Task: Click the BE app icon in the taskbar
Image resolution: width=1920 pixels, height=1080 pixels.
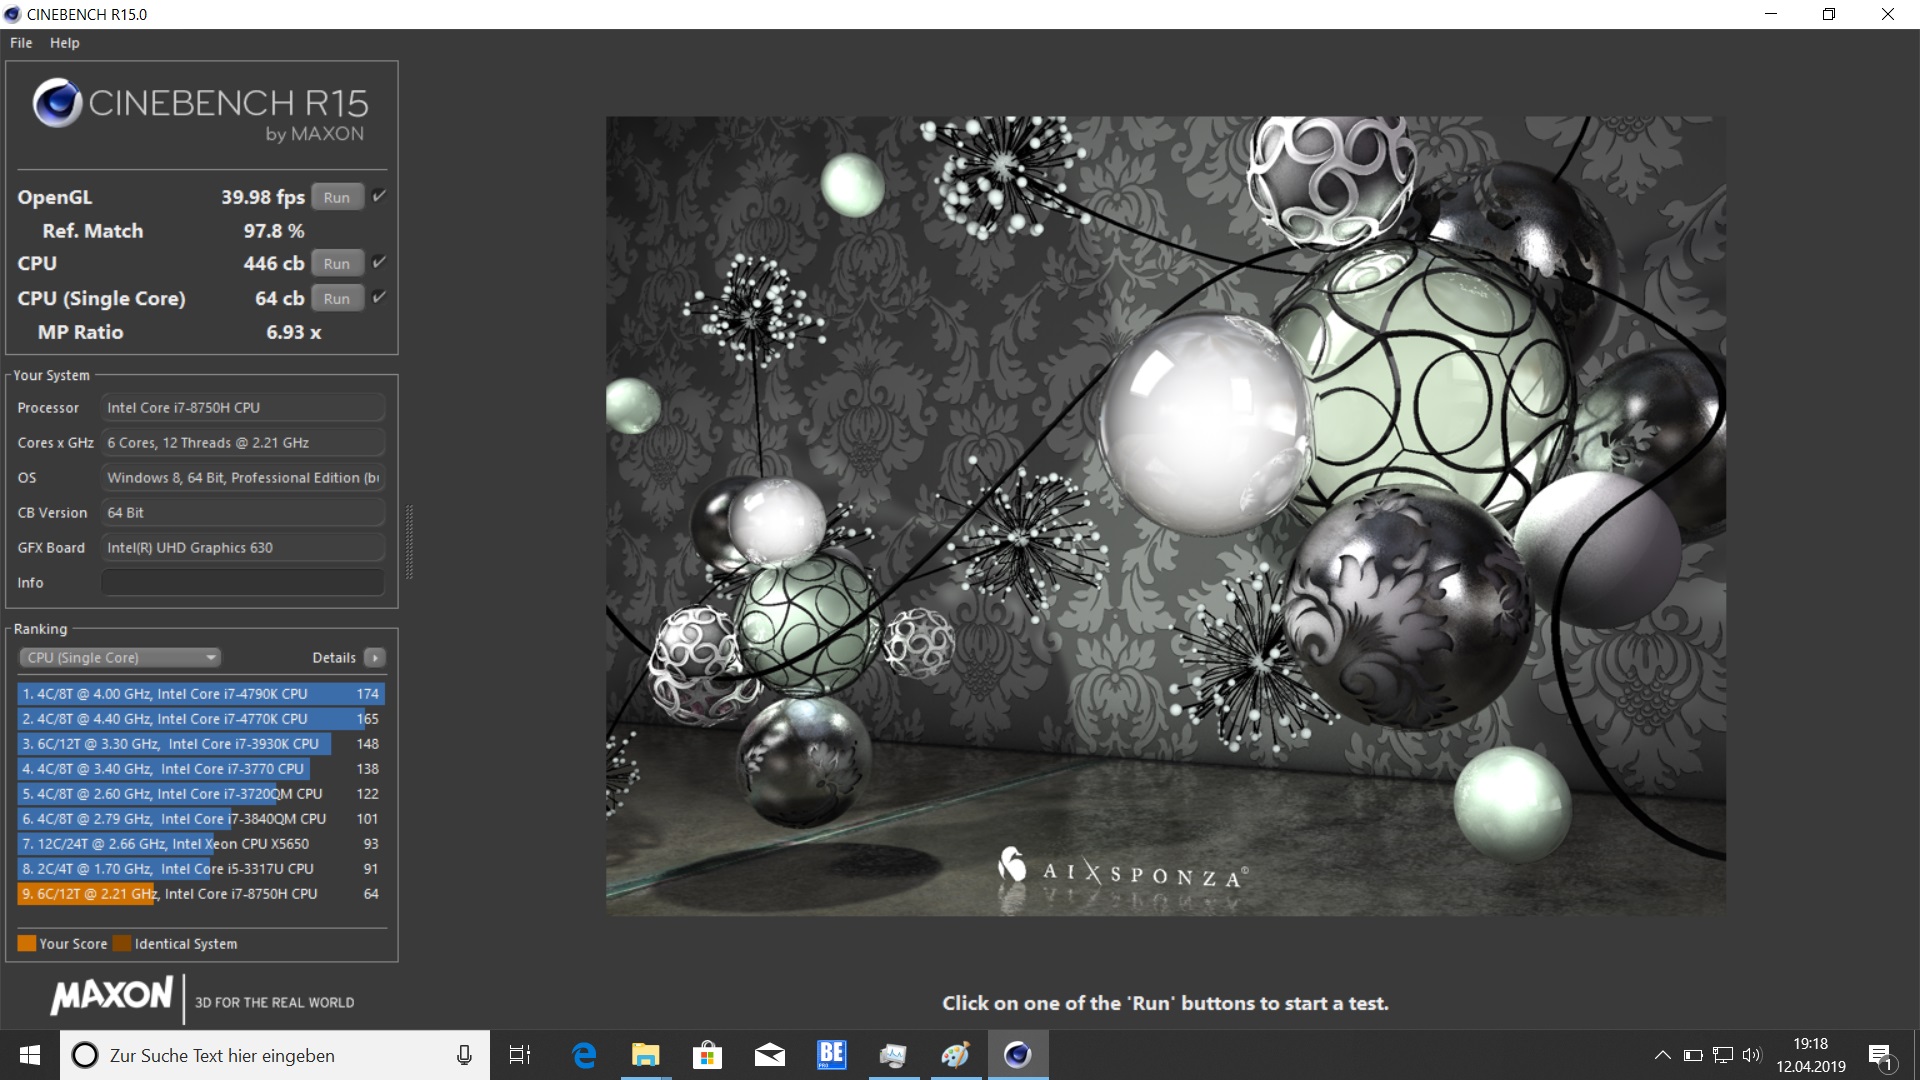Action: click(831, 1055)
